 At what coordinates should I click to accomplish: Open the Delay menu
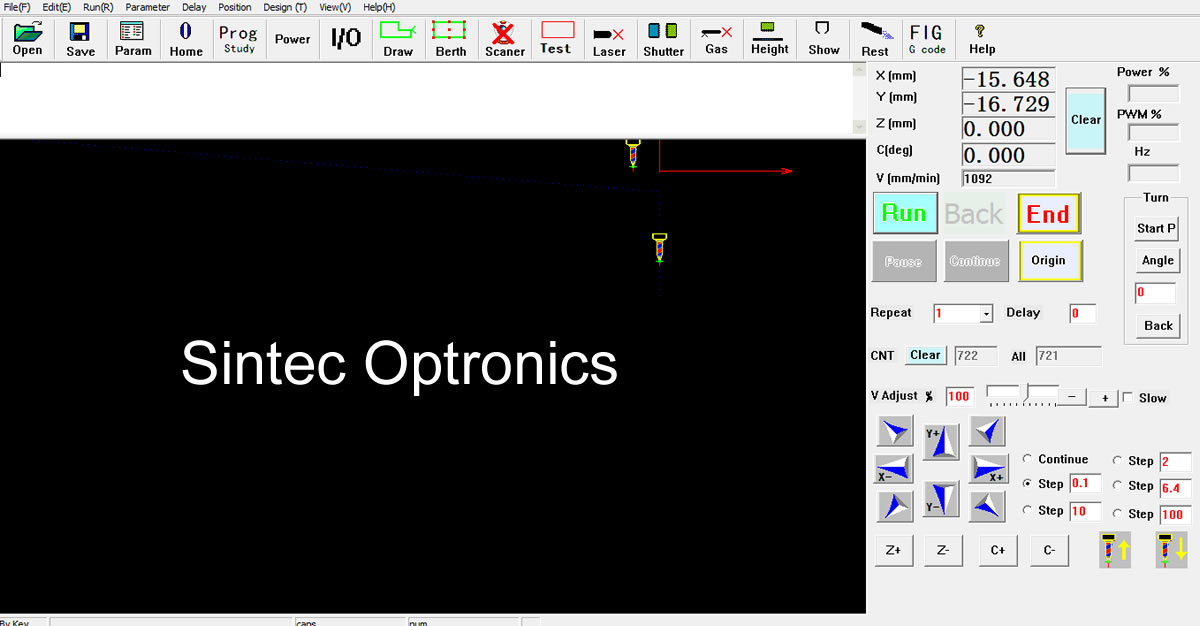point(194,7)
